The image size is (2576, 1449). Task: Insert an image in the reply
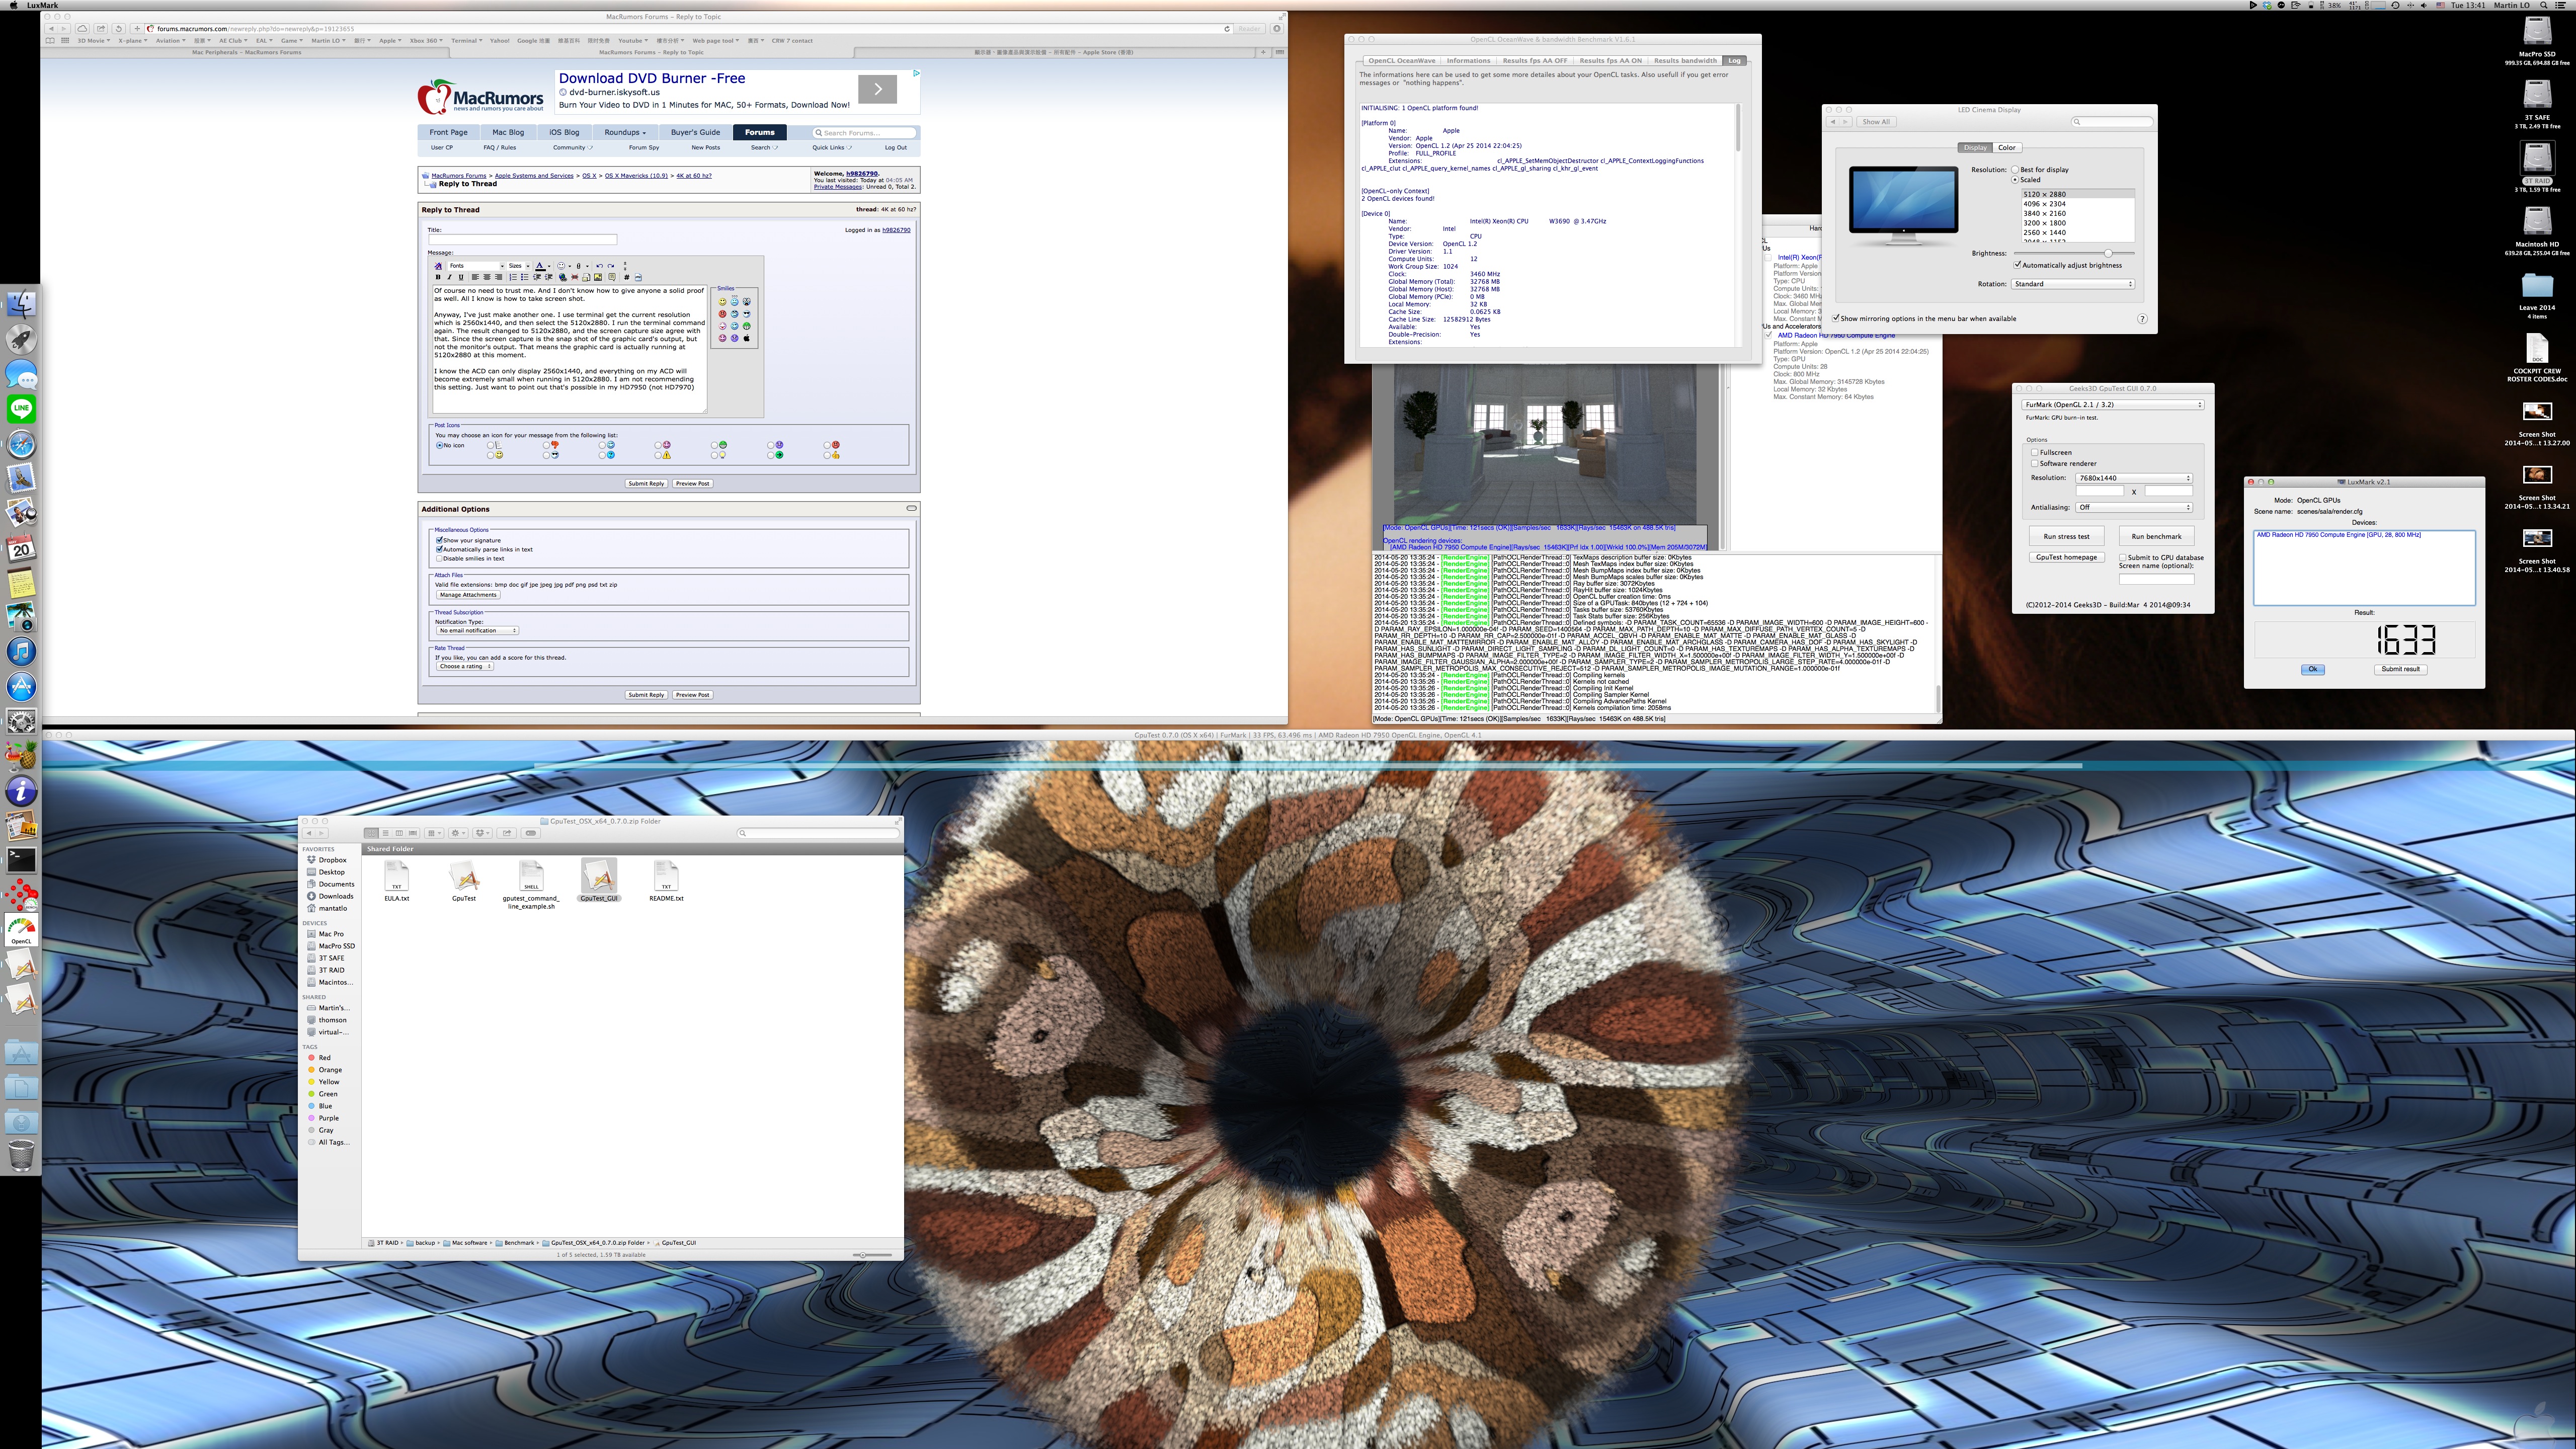[x=598, y=277]
